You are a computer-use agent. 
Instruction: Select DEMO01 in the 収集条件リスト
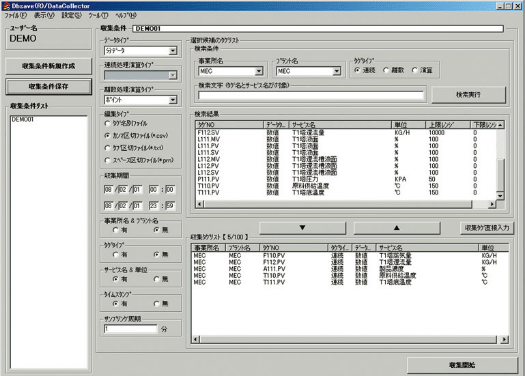point(23,120)
